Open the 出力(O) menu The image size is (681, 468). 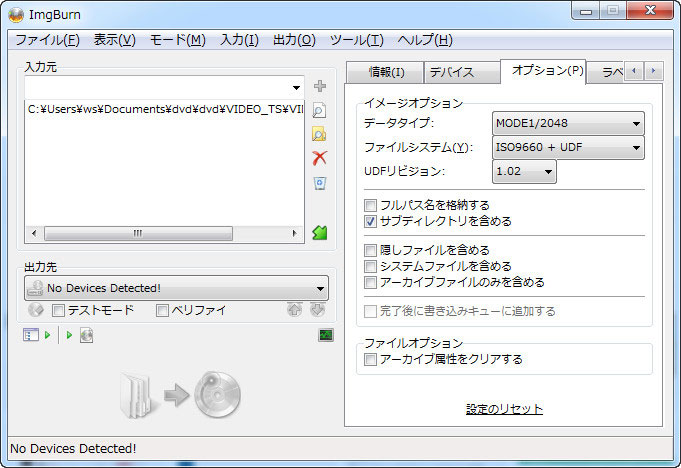tap(294, 40)
